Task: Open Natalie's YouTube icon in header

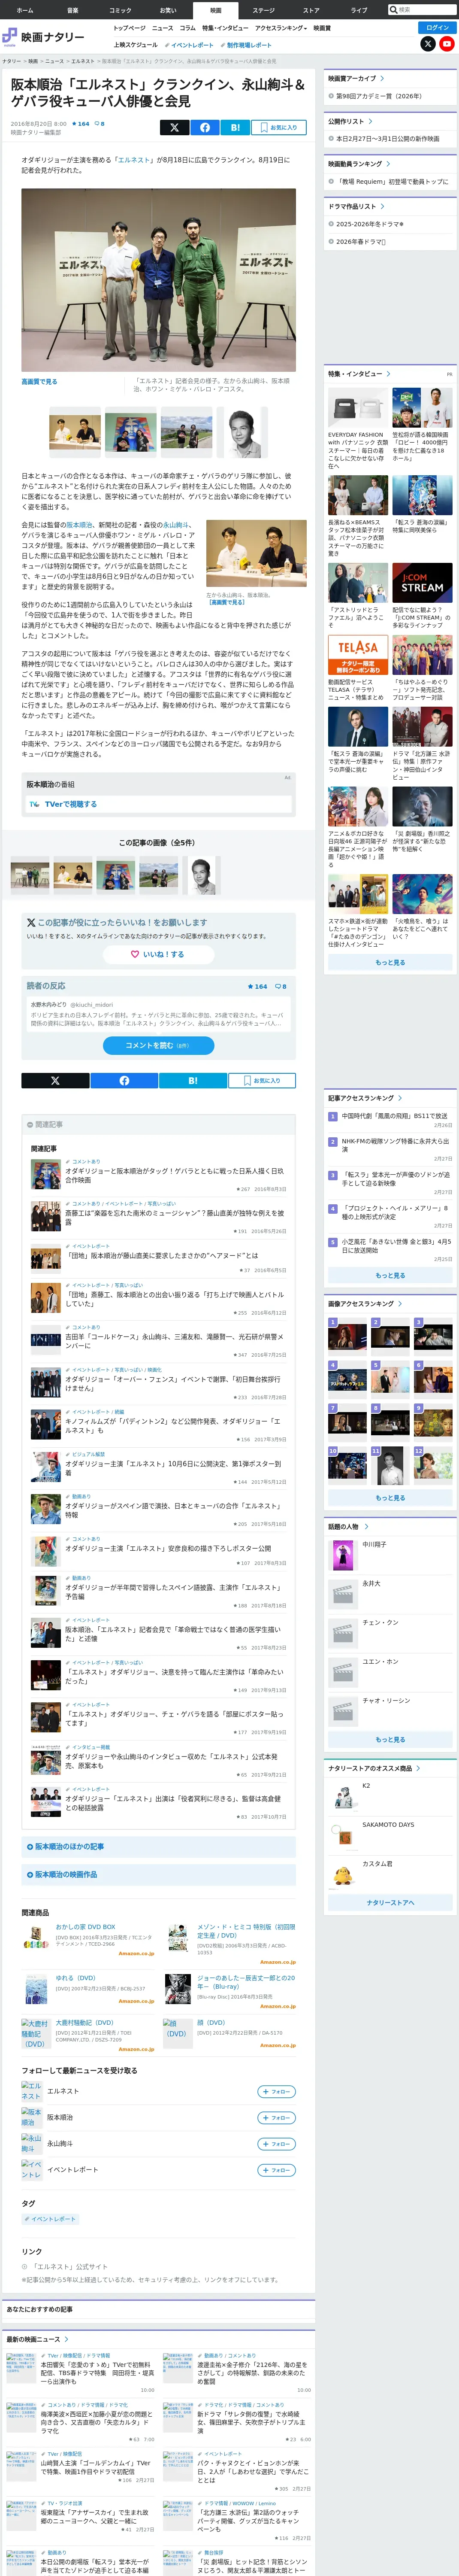Action: (x=447, y=44)
